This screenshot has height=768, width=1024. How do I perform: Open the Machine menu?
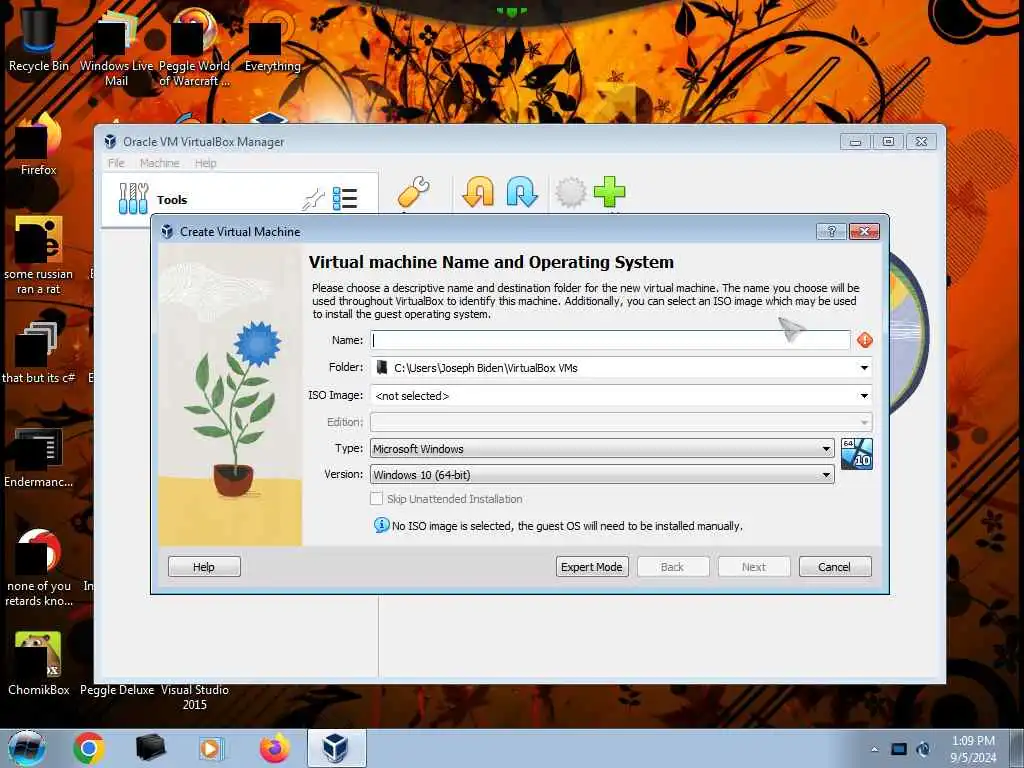click(x=159, y=163)
